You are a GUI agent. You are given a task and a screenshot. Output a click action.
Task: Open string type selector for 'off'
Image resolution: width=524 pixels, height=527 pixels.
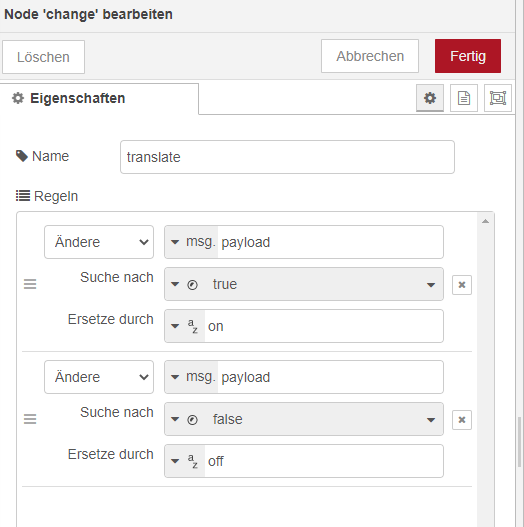point(185,461)
